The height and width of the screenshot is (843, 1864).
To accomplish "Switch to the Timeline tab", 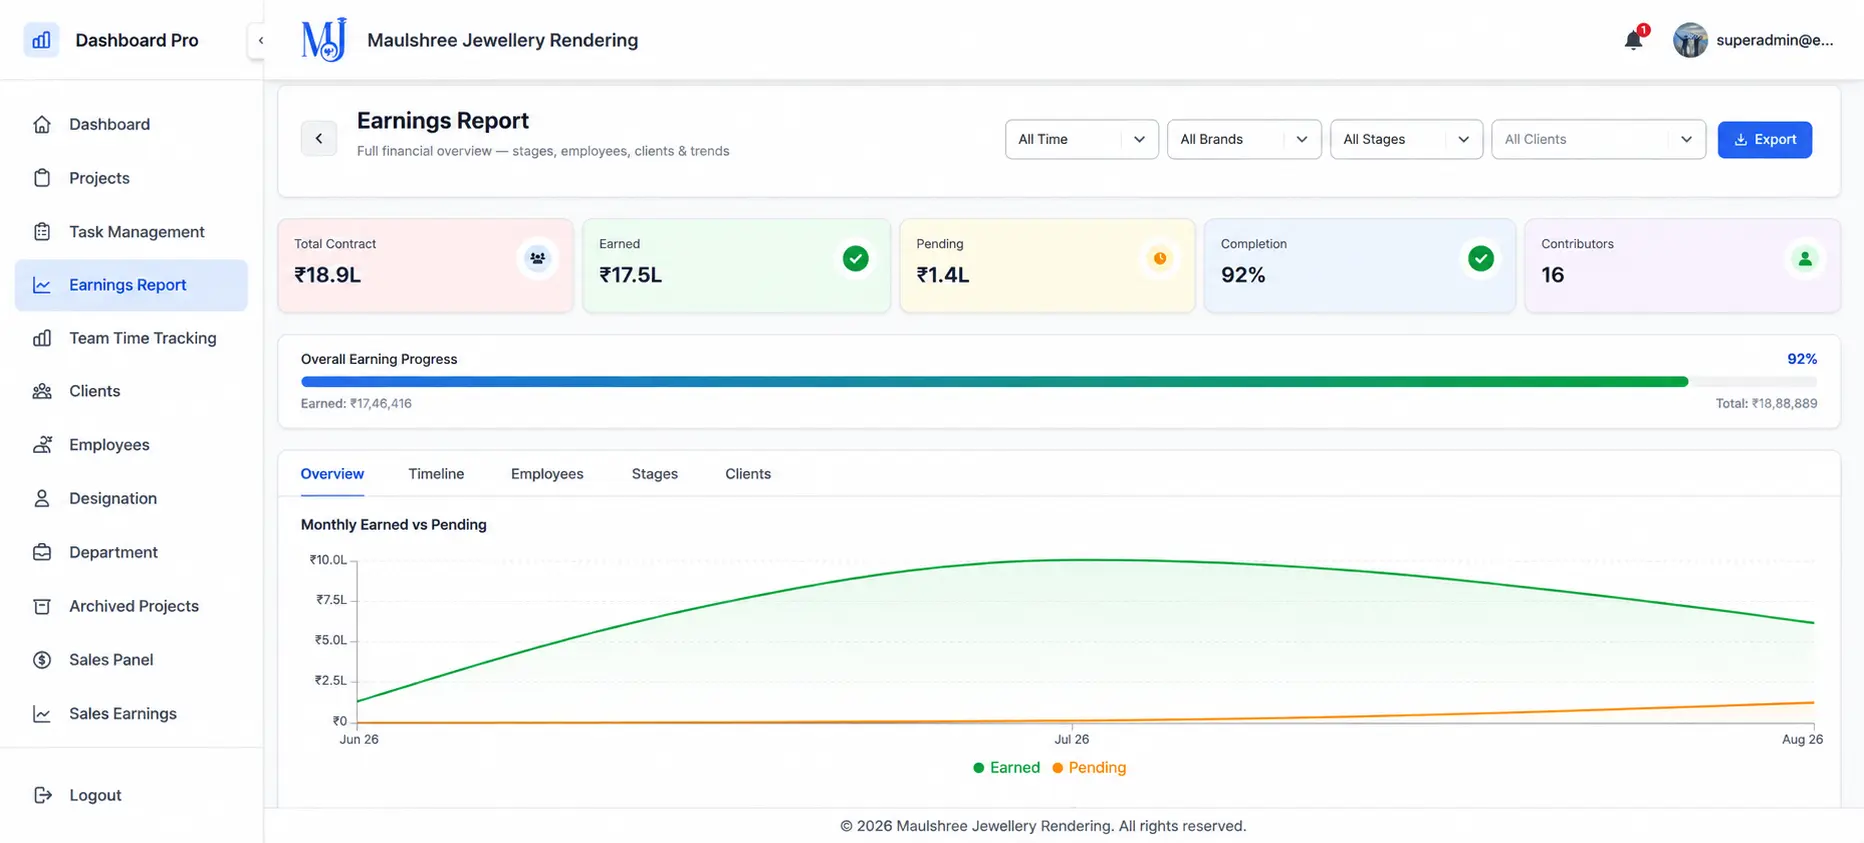I will [x=436, y=474].
